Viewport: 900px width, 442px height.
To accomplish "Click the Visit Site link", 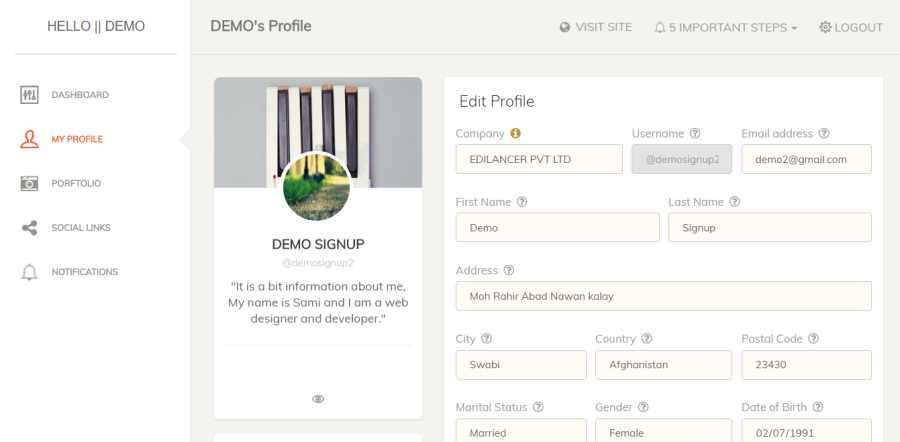I will pos(596,27).
